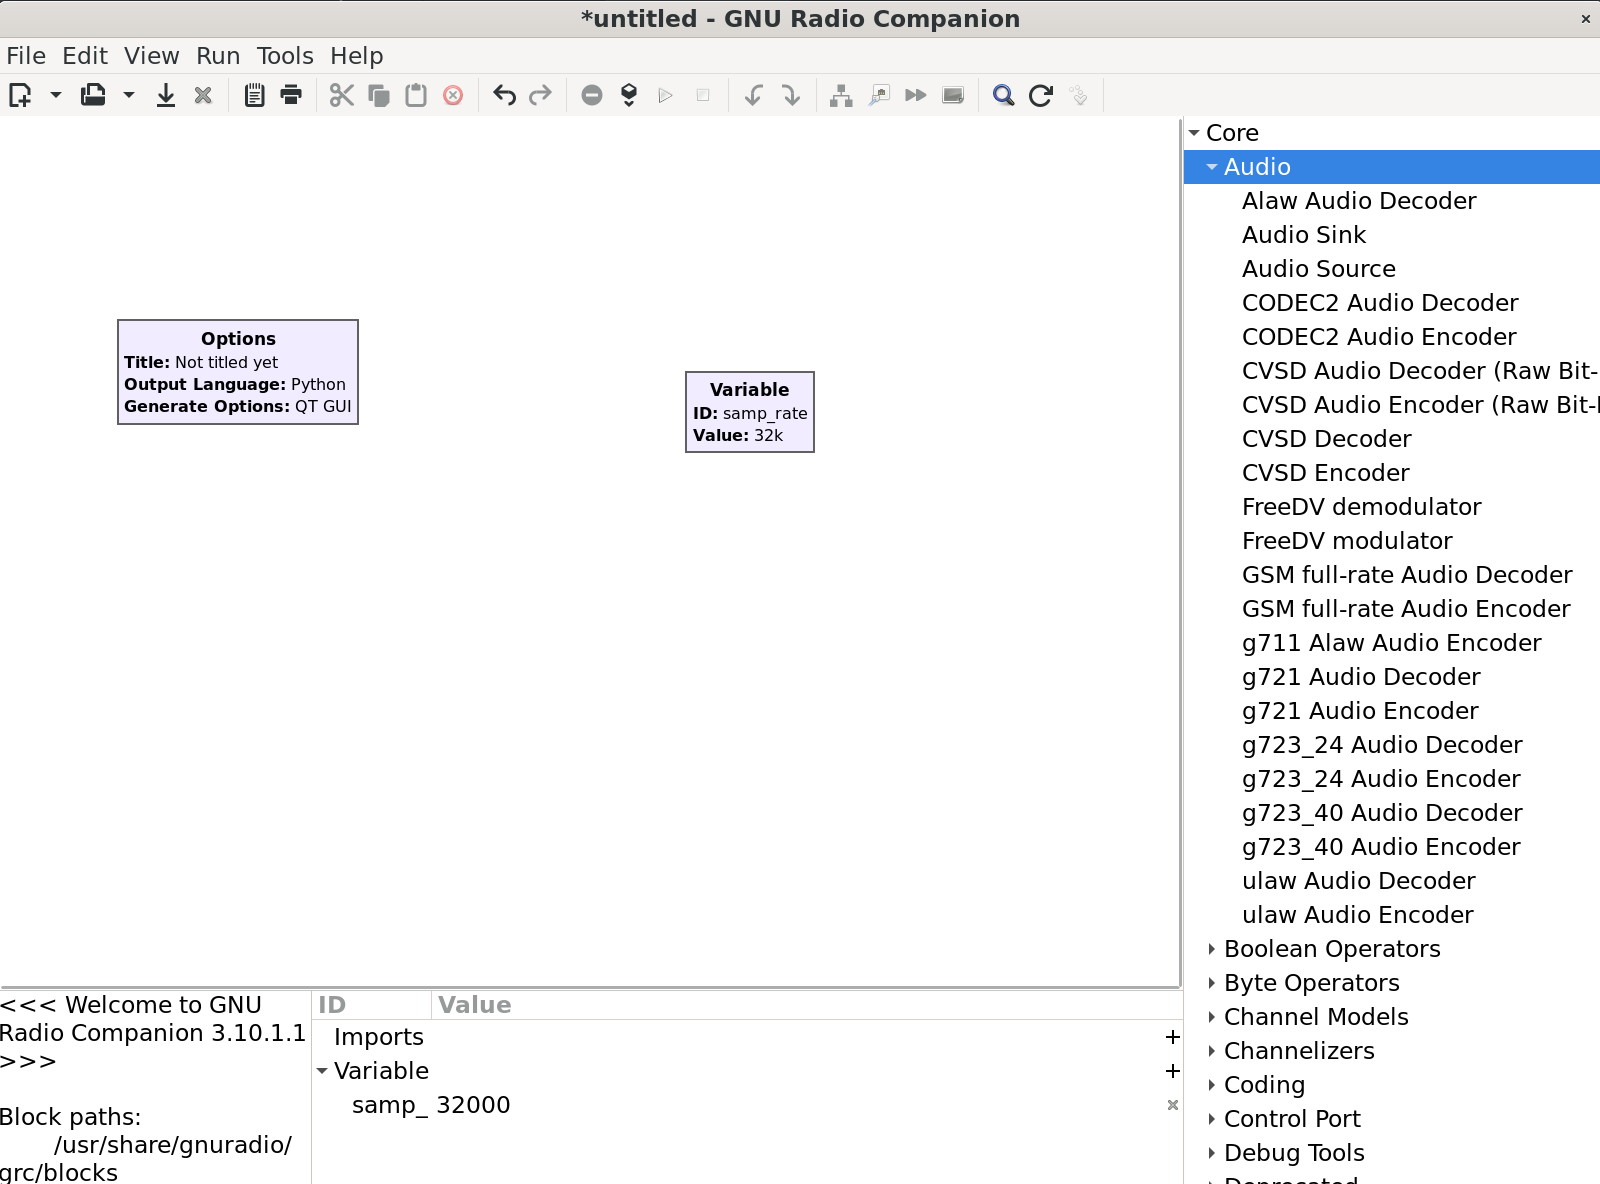Copy the selected block

[x=379, y=95]
